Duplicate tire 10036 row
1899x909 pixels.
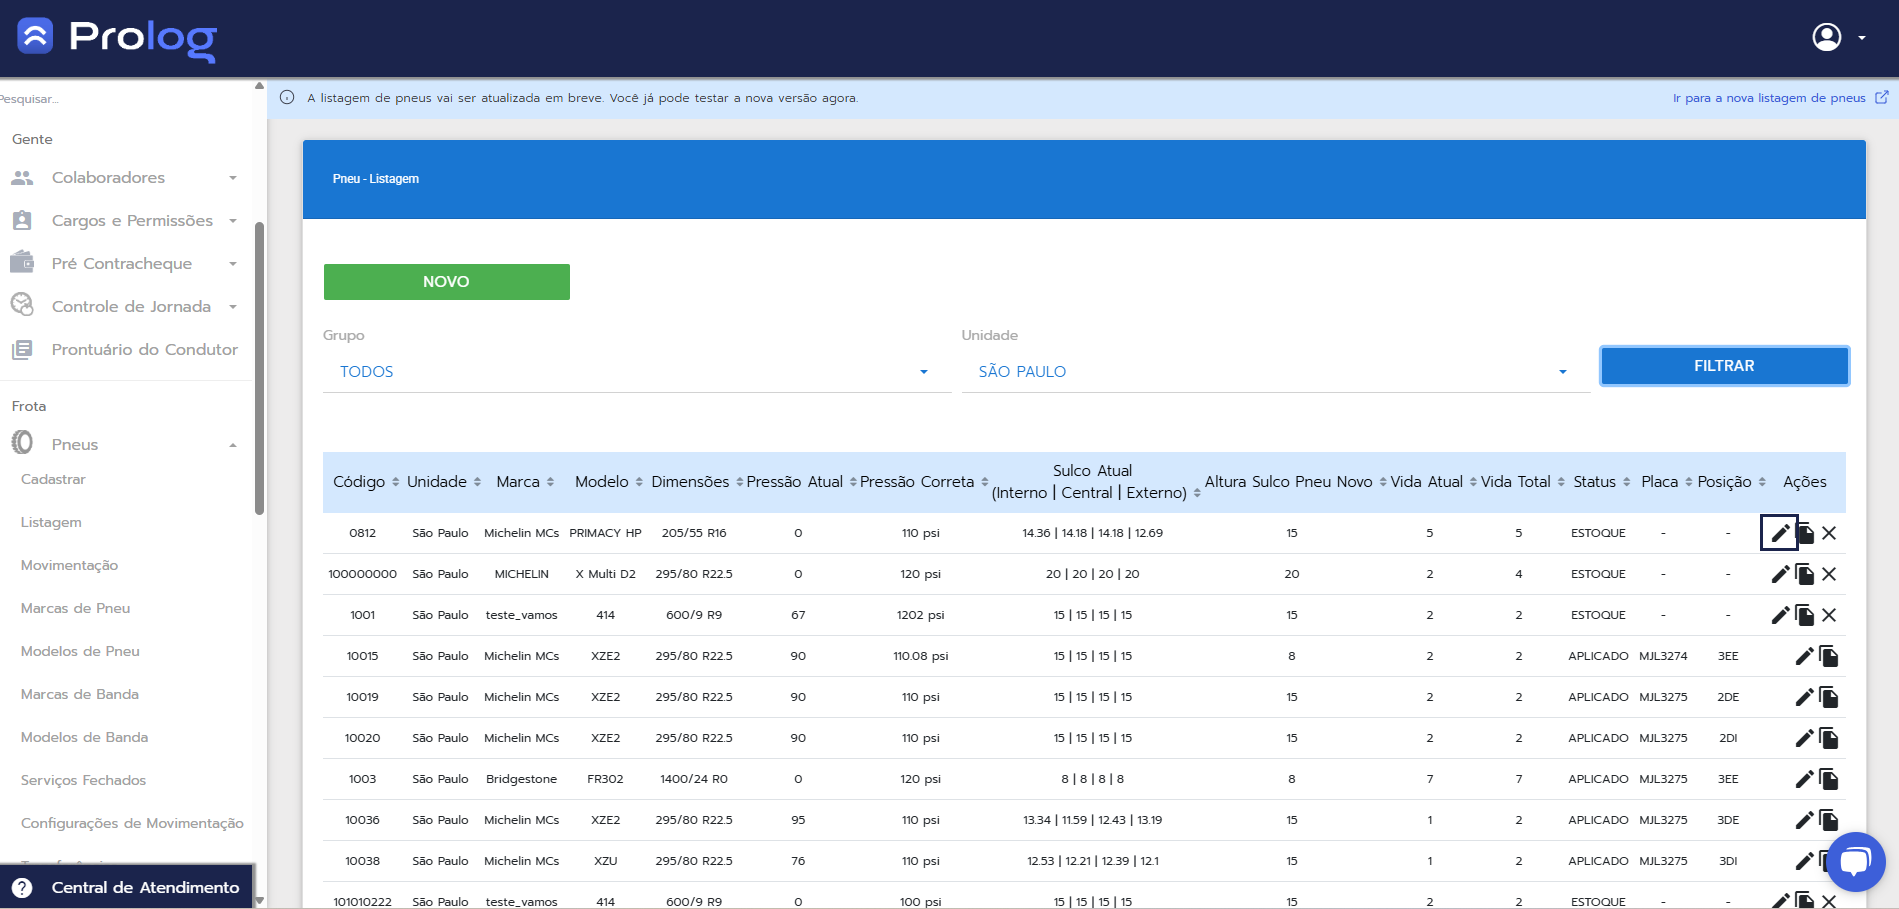[x=1829, y=820]
